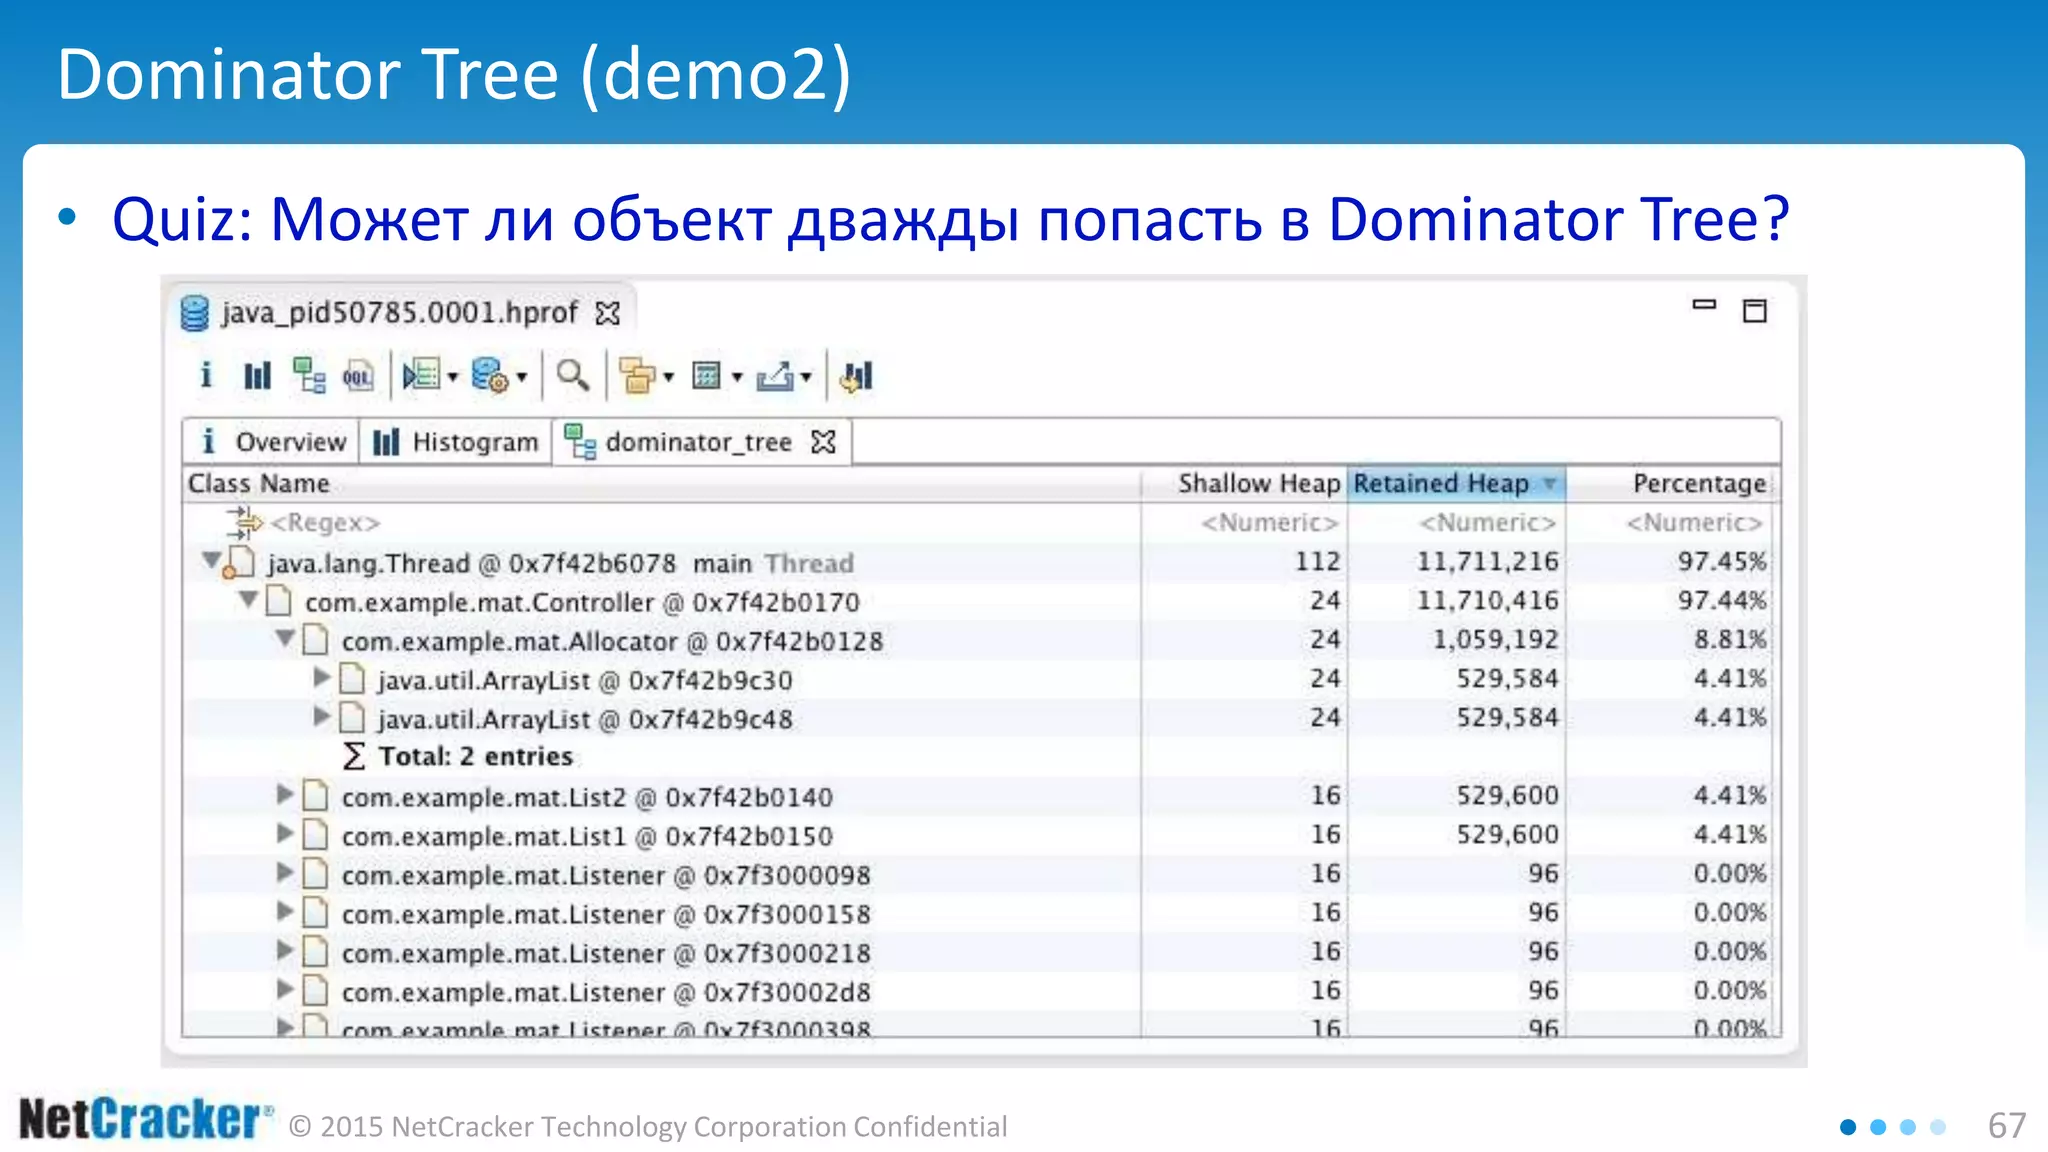2048x1152 pixels.
Task: Minimize the heap editor view
Action: point(1704,305)
